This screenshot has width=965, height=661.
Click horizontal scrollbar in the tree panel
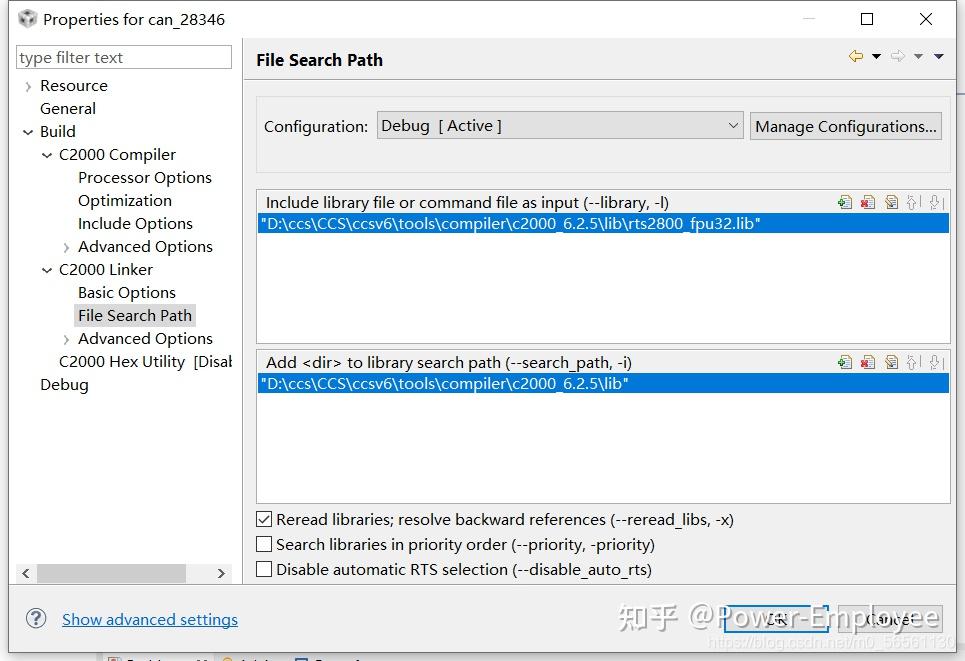pyautogui.click(x=111, y=574)
